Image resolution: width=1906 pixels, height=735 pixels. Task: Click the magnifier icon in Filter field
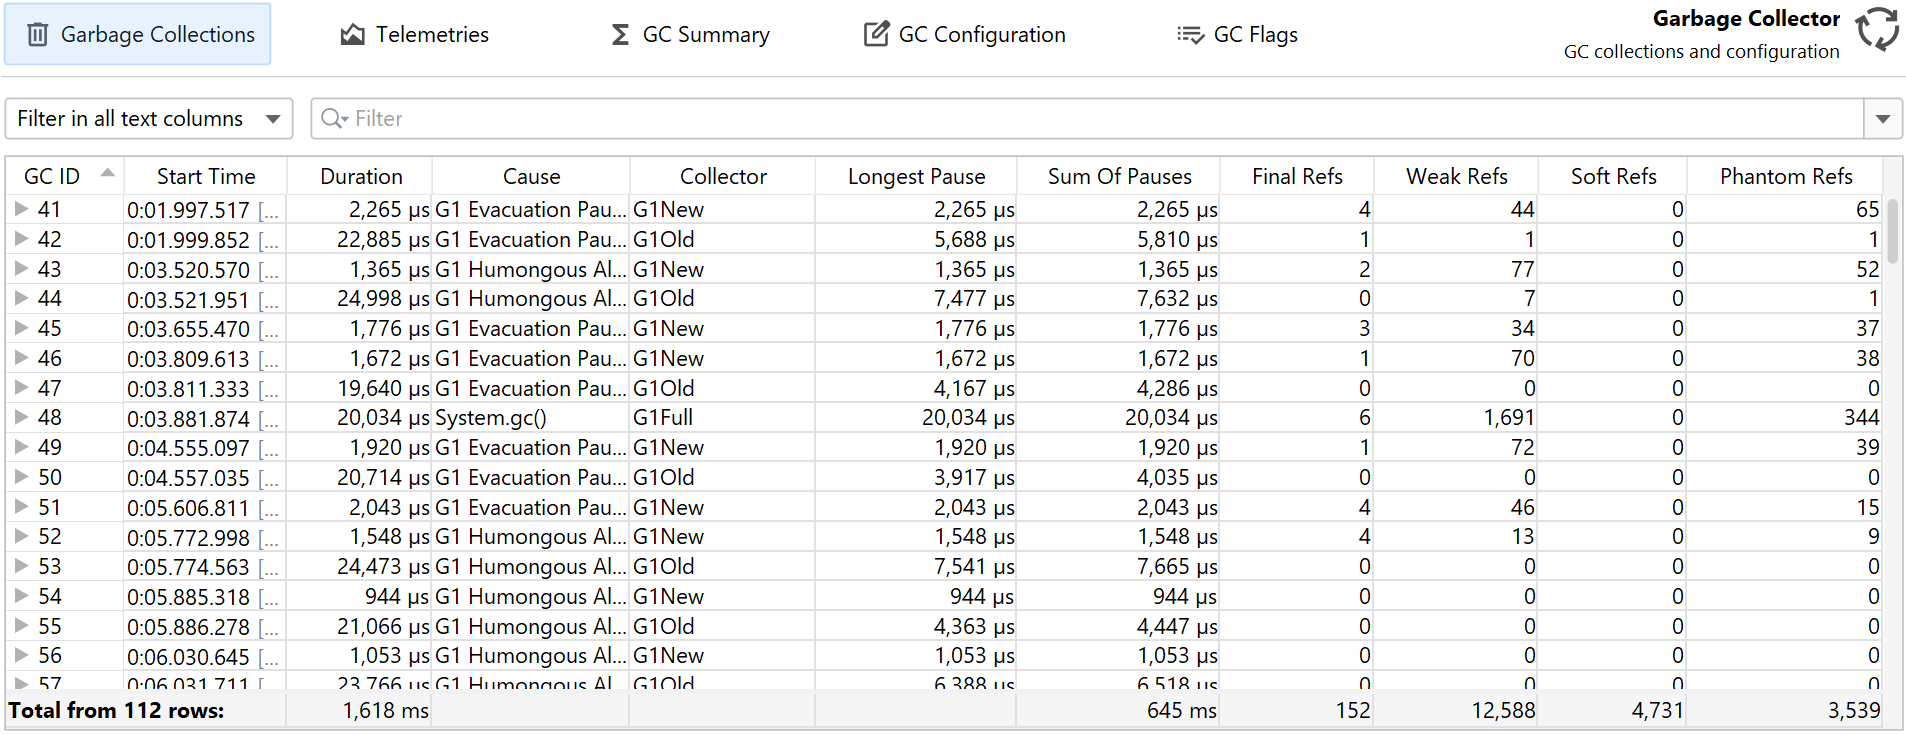coord(334,119)
